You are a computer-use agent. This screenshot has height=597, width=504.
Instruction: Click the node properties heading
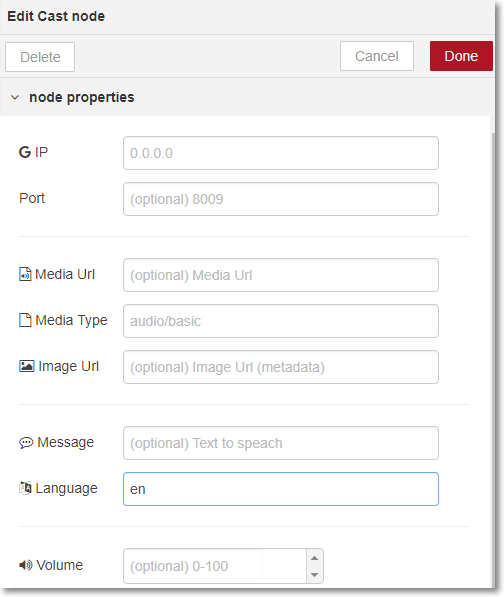tap(82, 97)
